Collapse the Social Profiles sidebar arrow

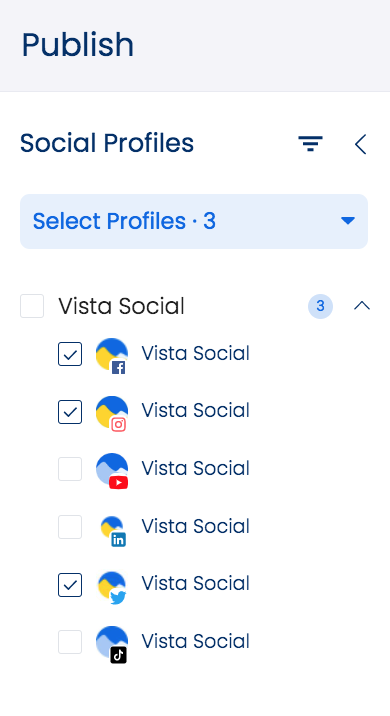click(x=361, y=144)
